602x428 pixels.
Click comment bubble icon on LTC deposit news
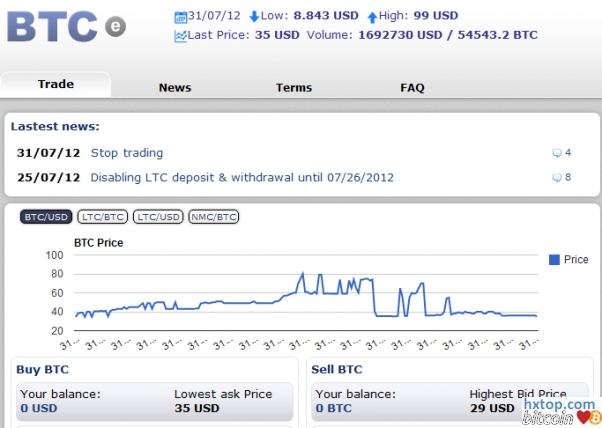pyautogui.click(x=557, y=178)
